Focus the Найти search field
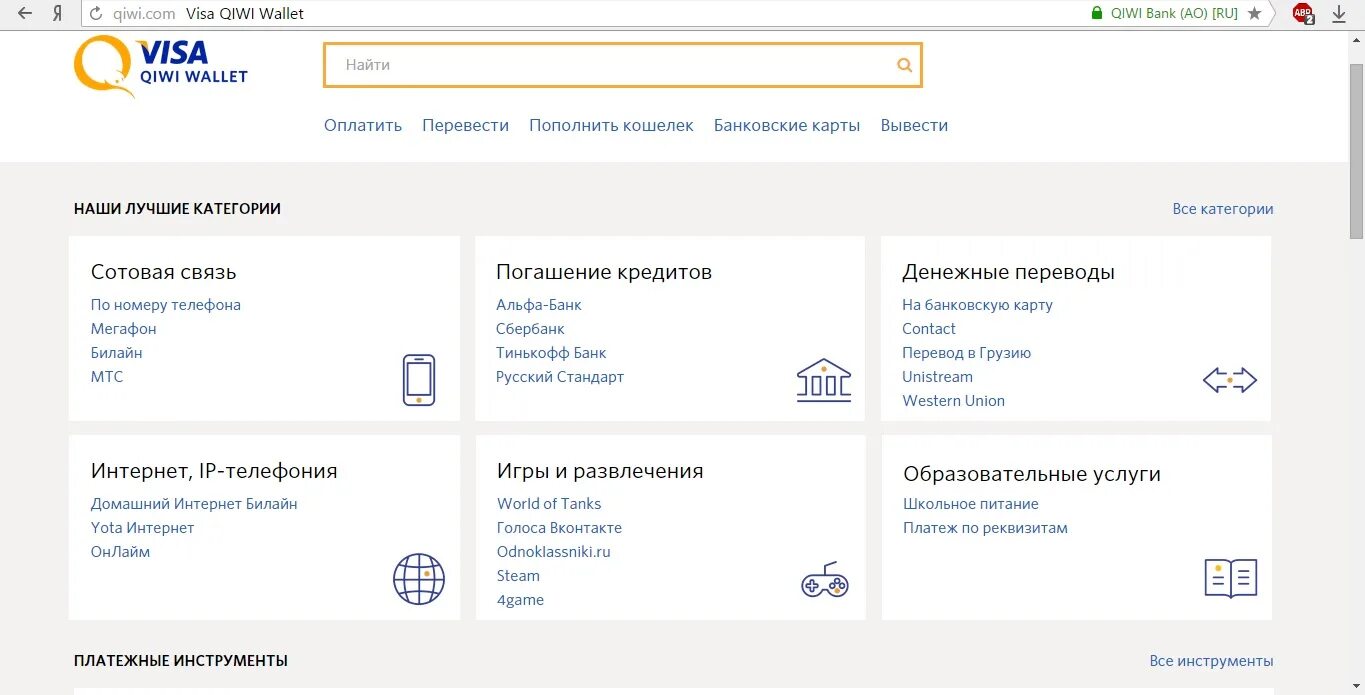1365x695 pixels. [x=622, y=65]
